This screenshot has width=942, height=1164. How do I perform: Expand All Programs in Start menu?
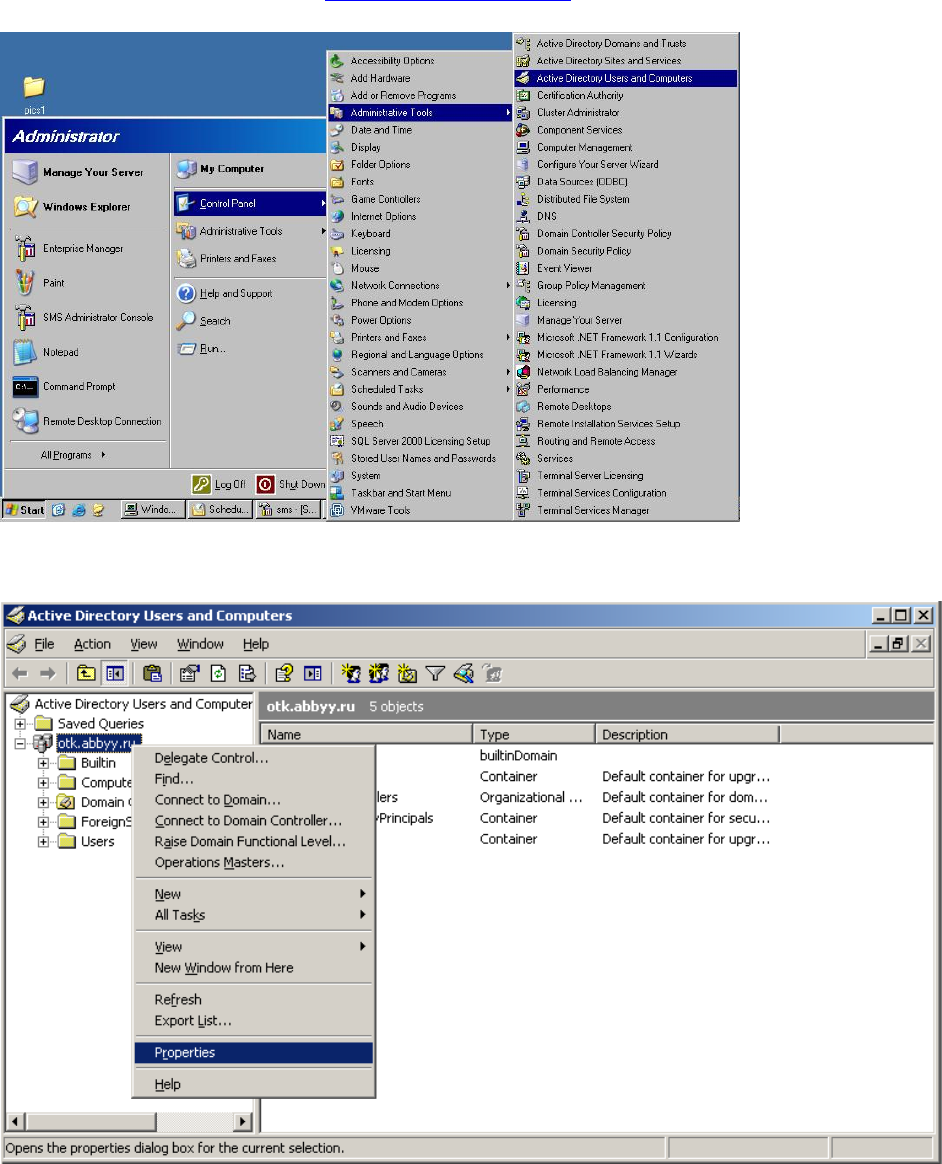[73, 455]
